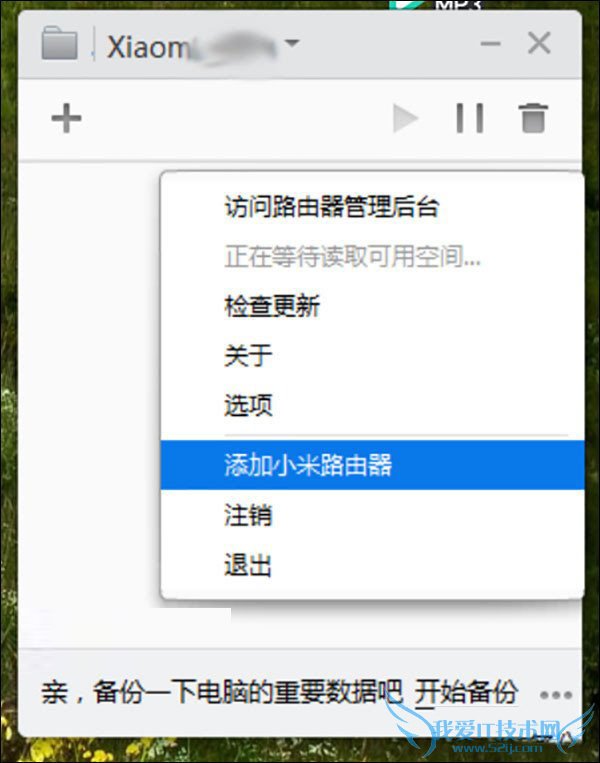This screenshot has height=763, width=600.
Task: Click the 开始备份 link
Action: pos(466,693)
